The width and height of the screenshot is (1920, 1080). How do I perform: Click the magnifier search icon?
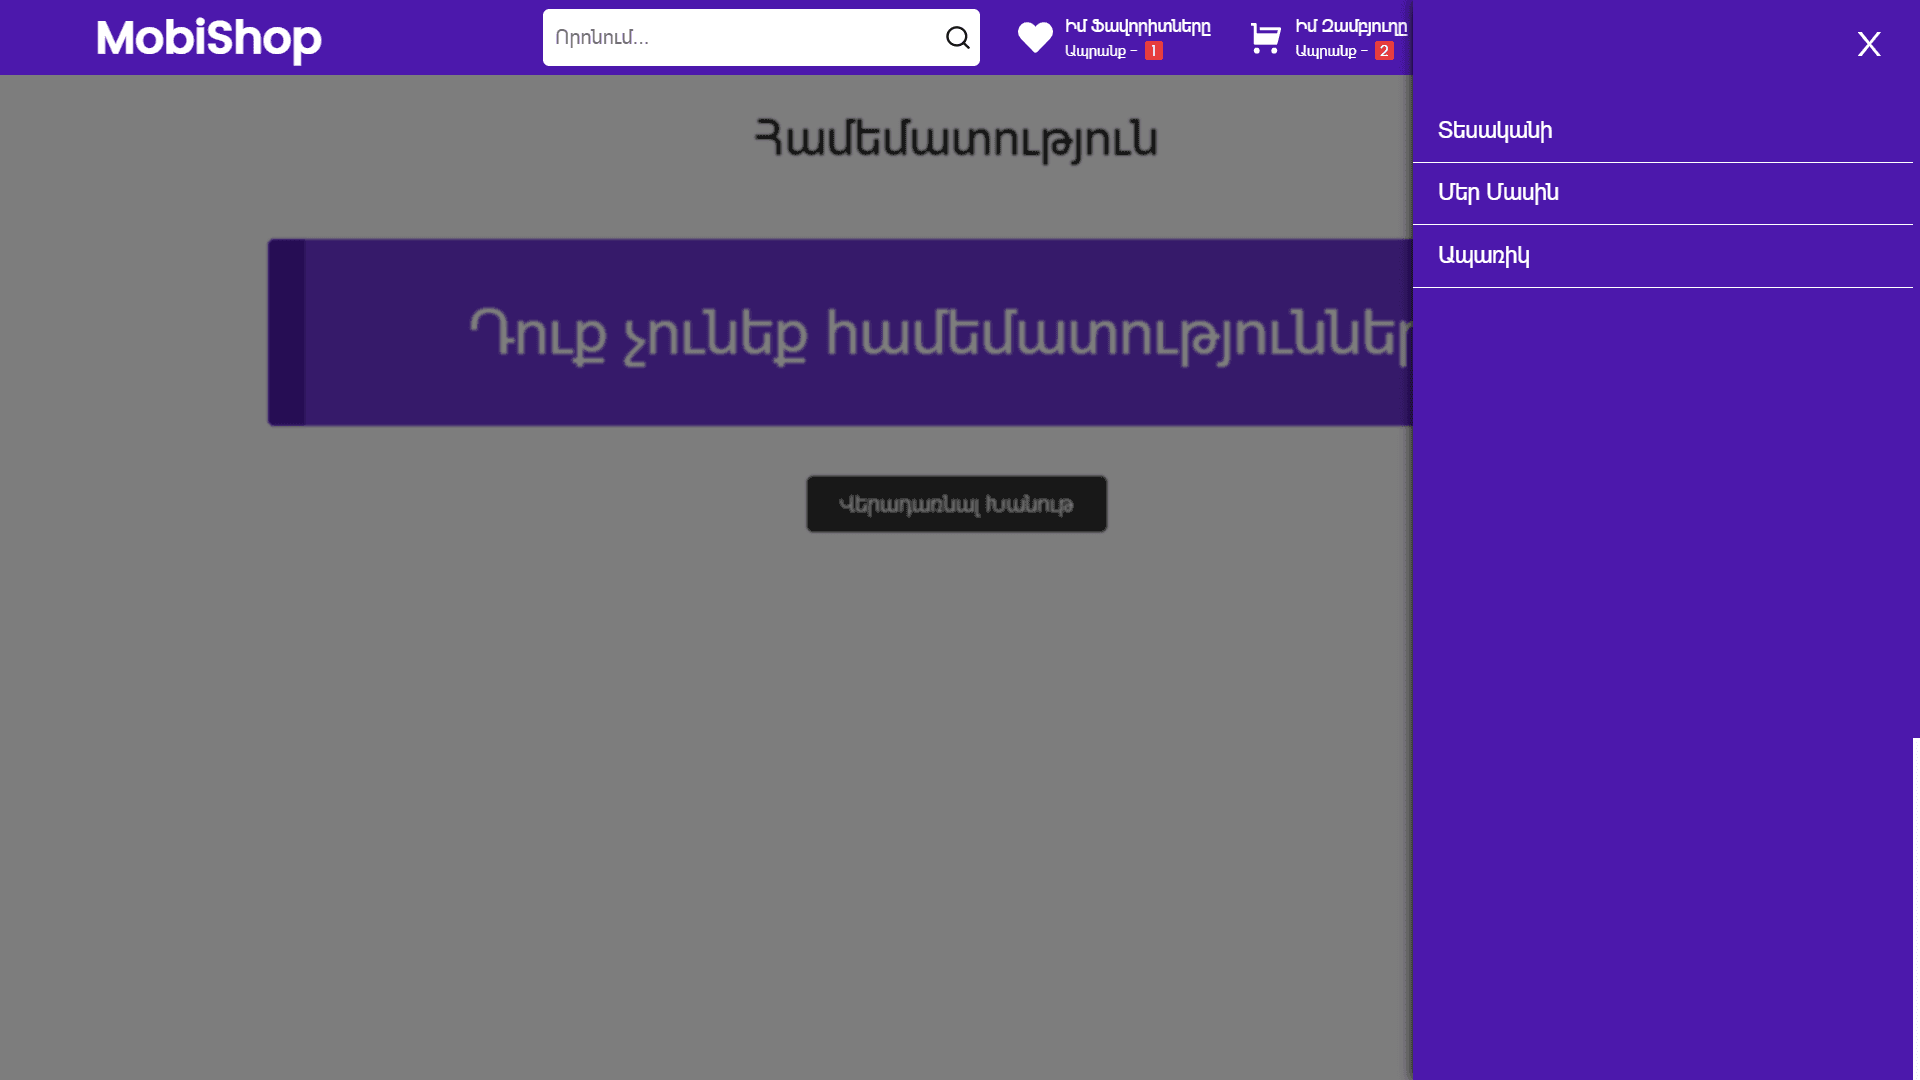[x=957, y=38]
